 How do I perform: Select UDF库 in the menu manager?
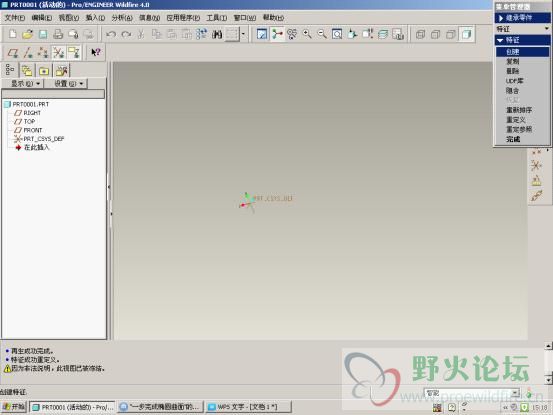pos(515,81)
